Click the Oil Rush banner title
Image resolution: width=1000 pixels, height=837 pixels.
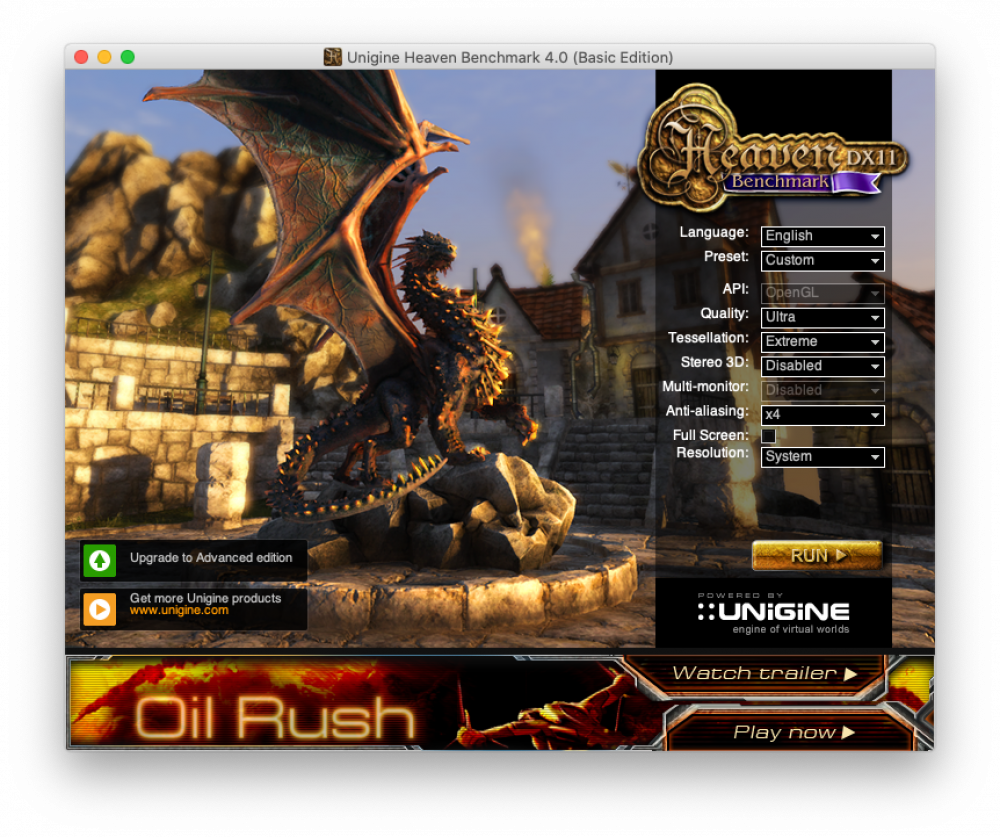pos(276,717)
